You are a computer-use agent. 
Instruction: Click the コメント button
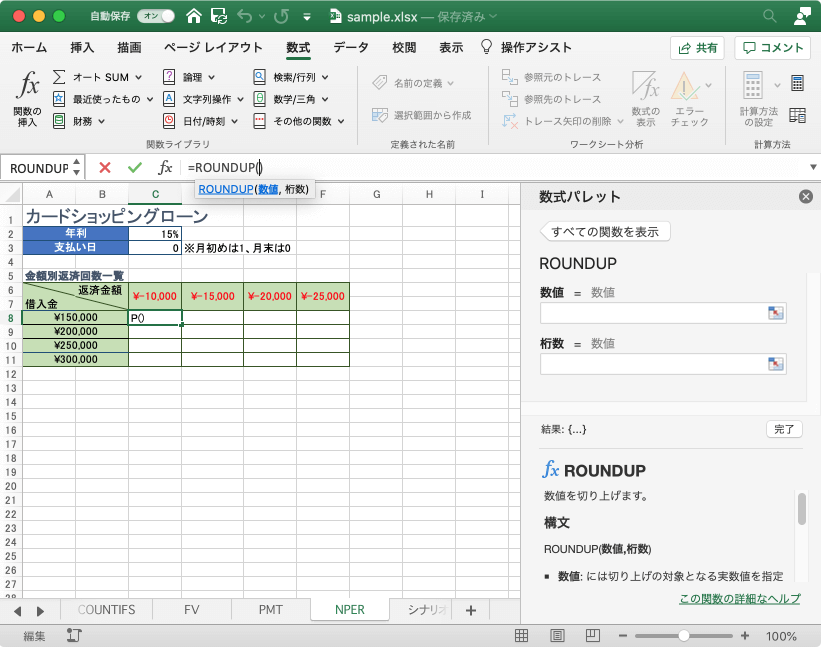(773, 48)
